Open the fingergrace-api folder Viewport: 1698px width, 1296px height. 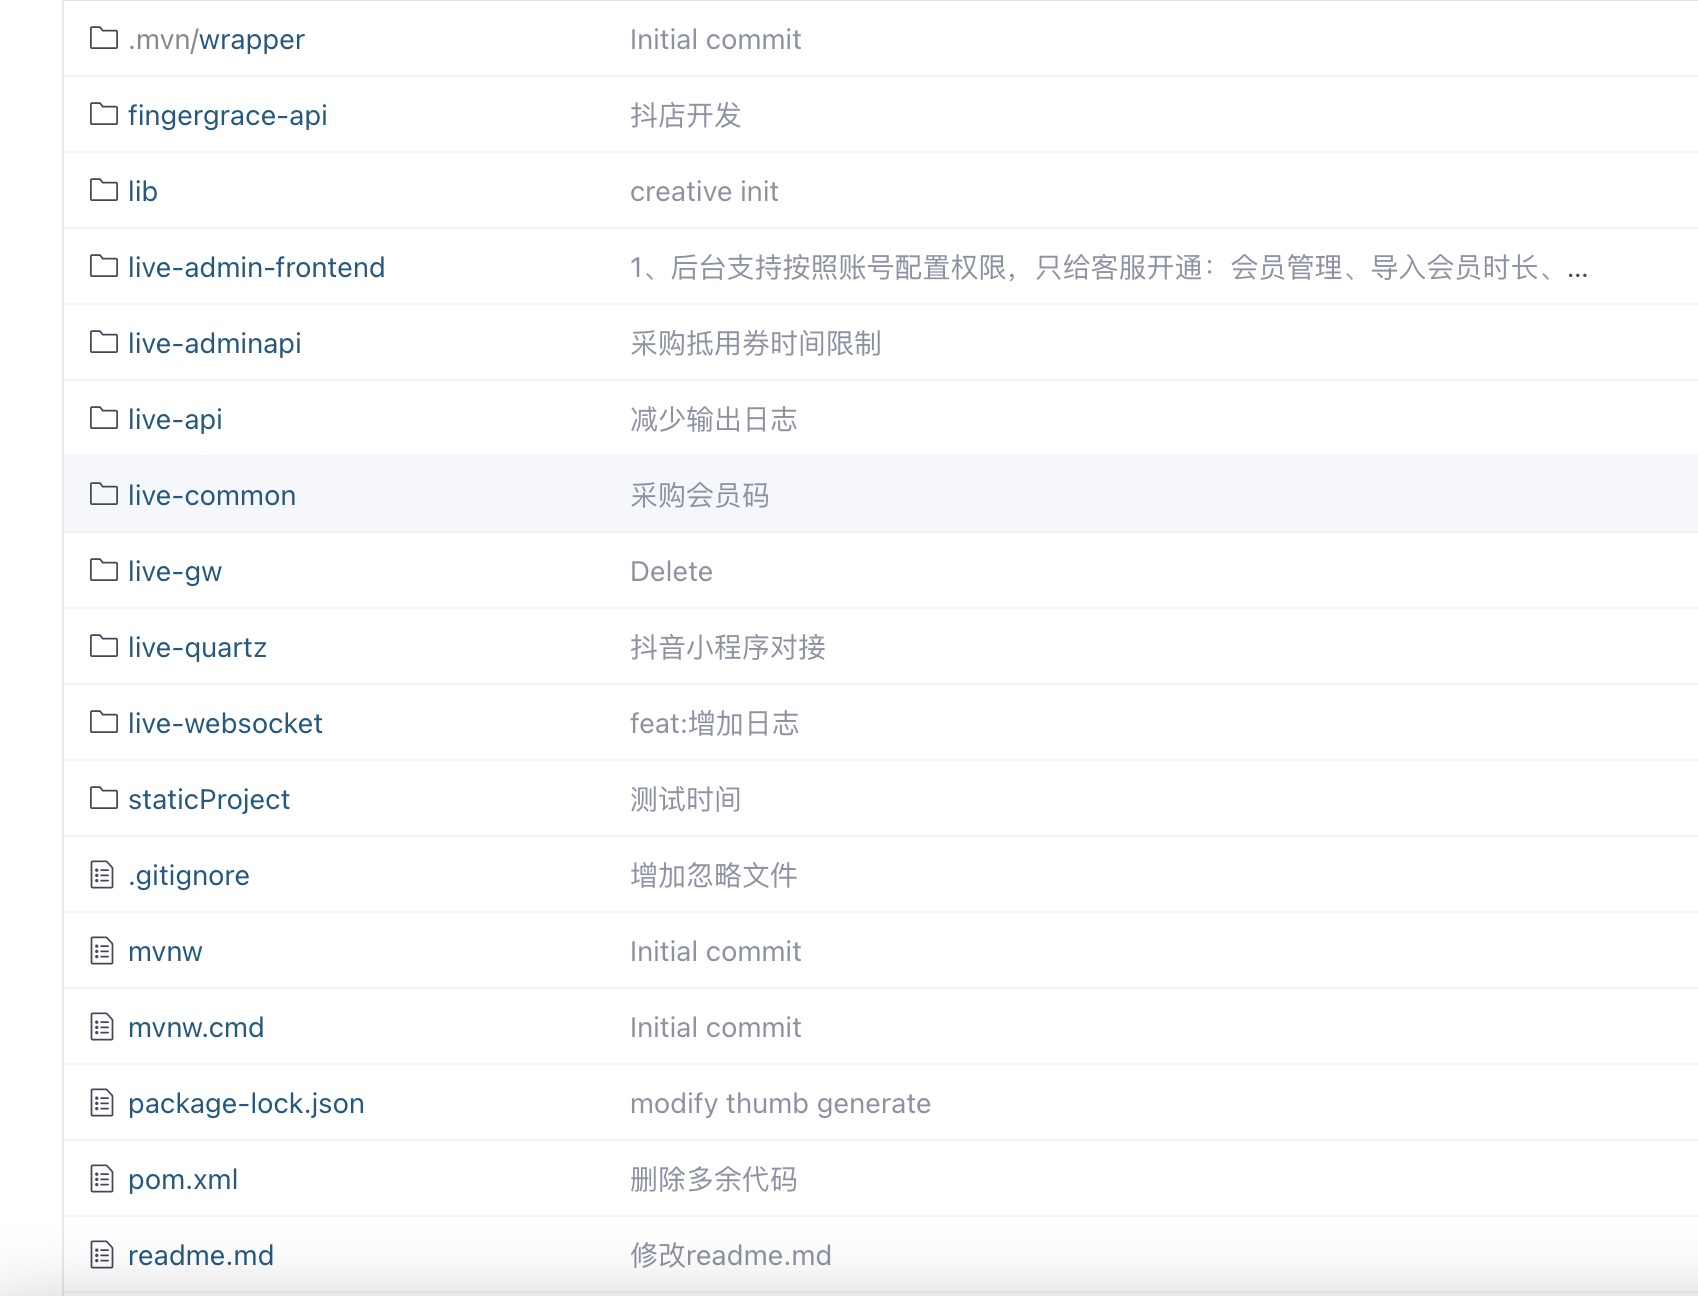(228, 116)
